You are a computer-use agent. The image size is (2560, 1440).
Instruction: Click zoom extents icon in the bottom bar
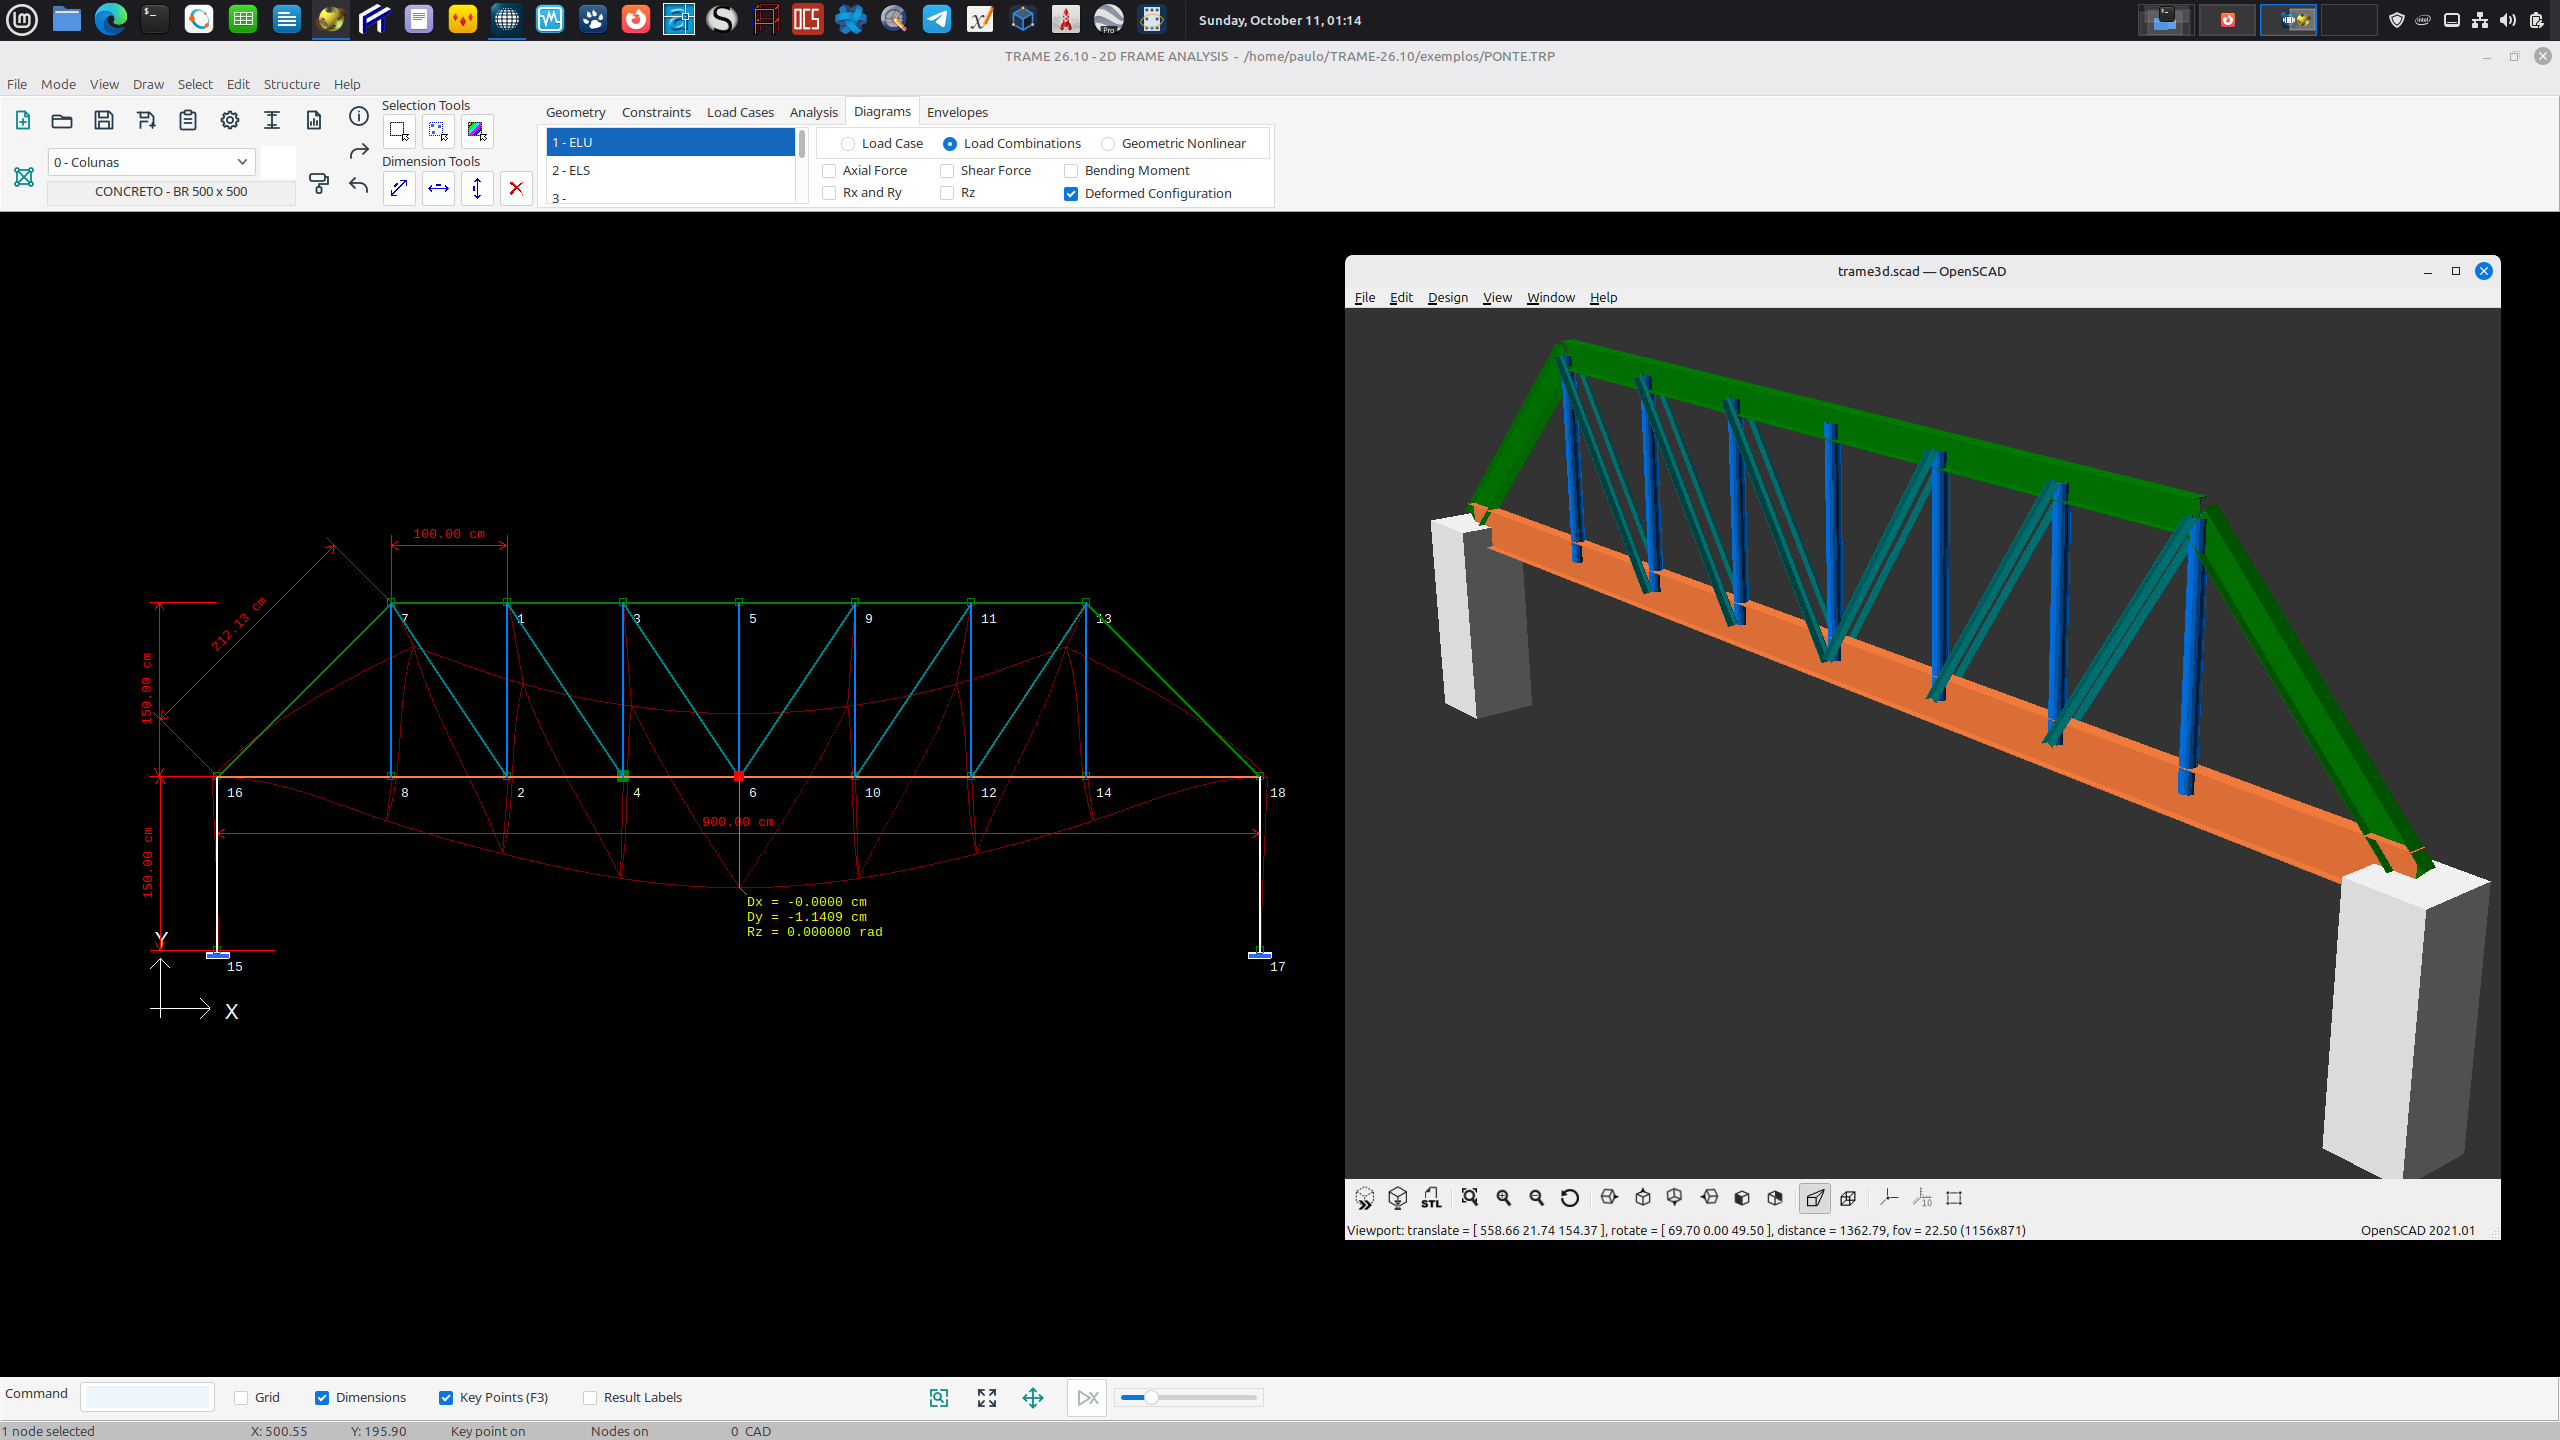[987, 1398]
